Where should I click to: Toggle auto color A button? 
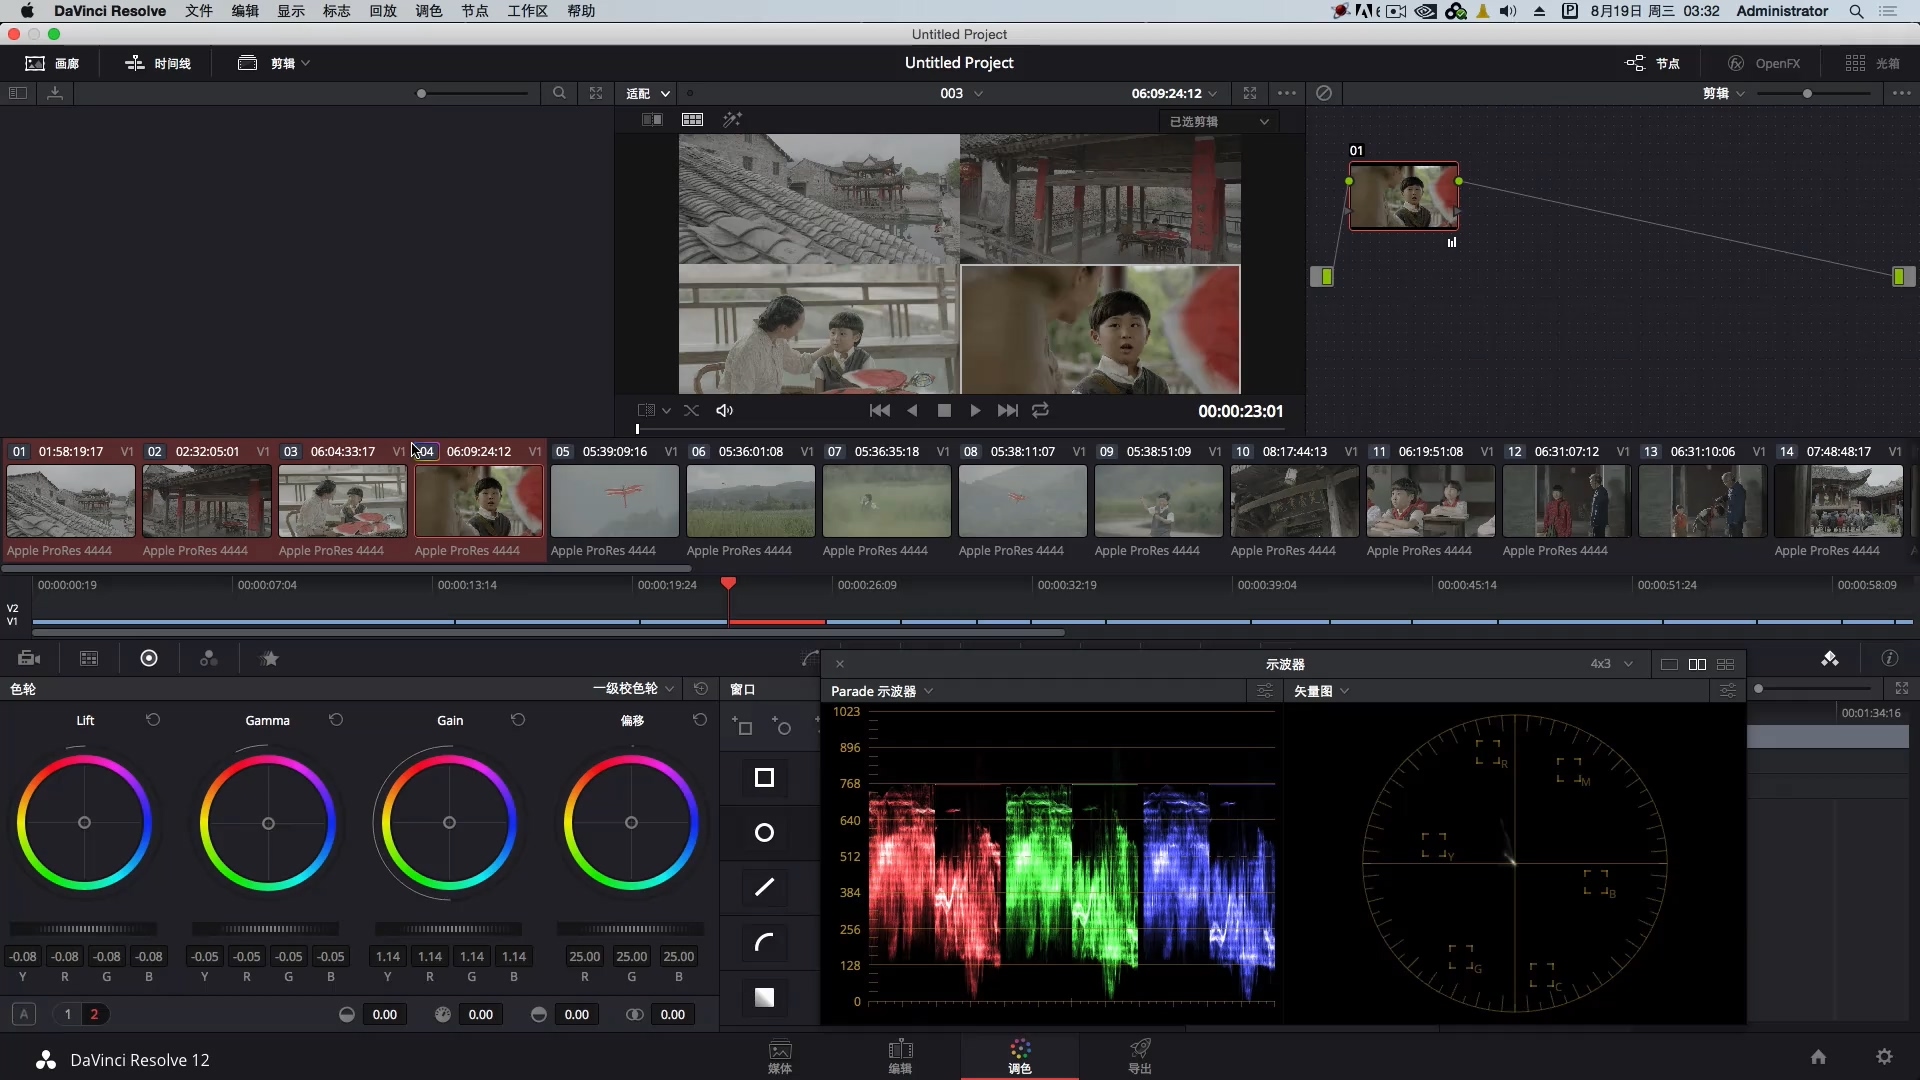(24, 1014)
